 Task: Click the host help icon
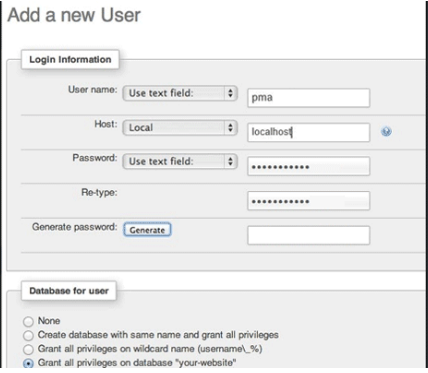pos(386,132)
